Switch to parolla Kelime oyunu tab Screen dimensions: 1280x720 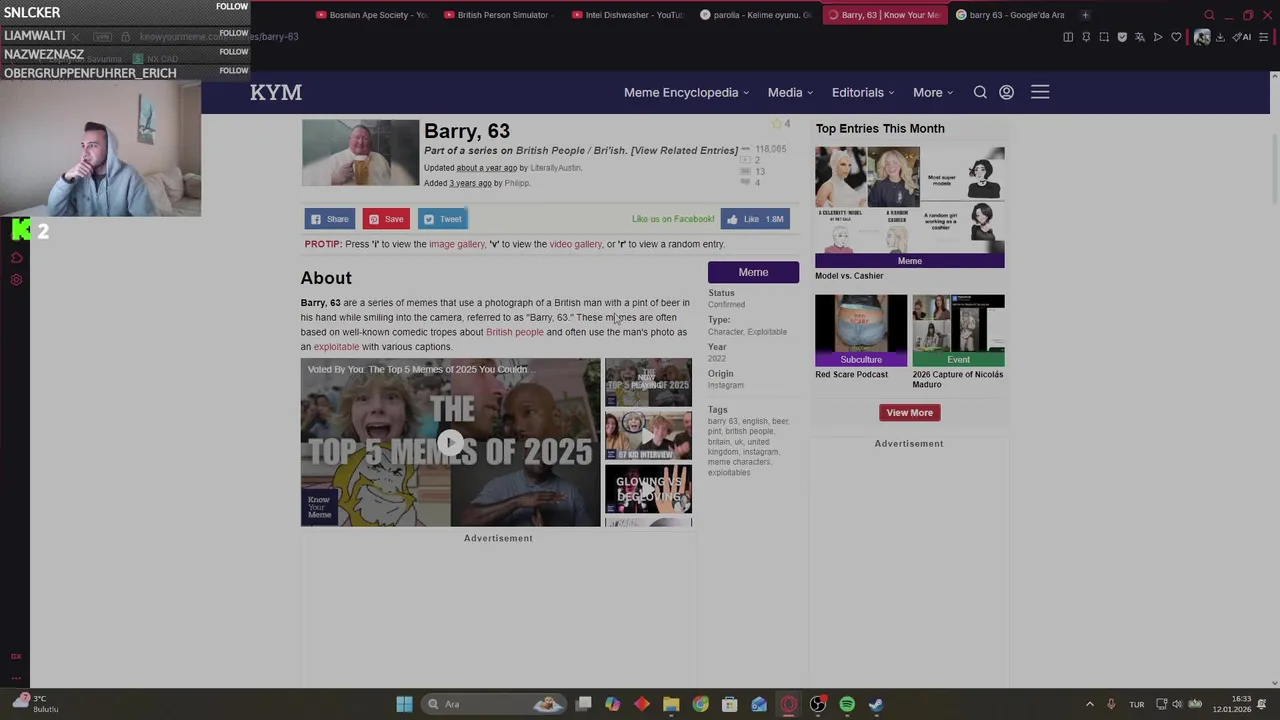[756, 15]
